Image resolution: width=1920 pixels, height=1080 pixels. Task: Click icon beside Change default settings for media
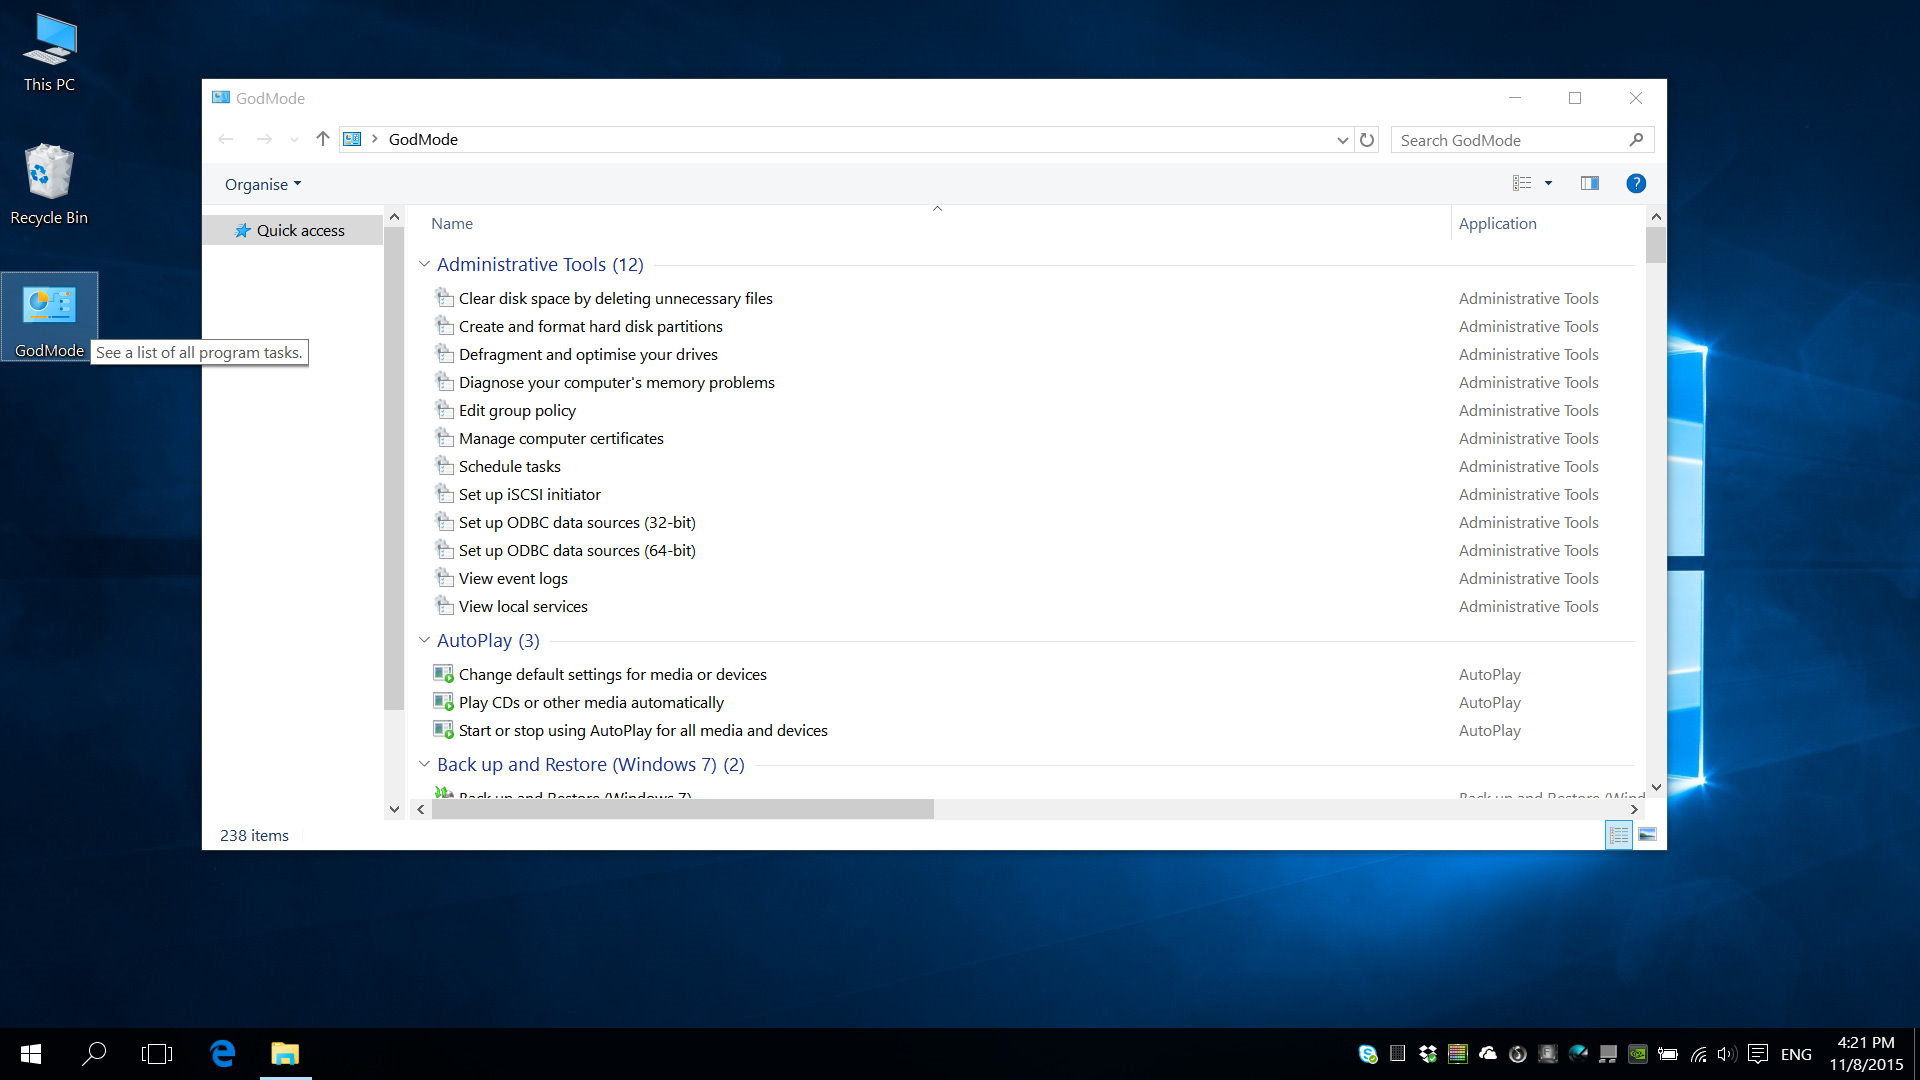coord(444,674)
